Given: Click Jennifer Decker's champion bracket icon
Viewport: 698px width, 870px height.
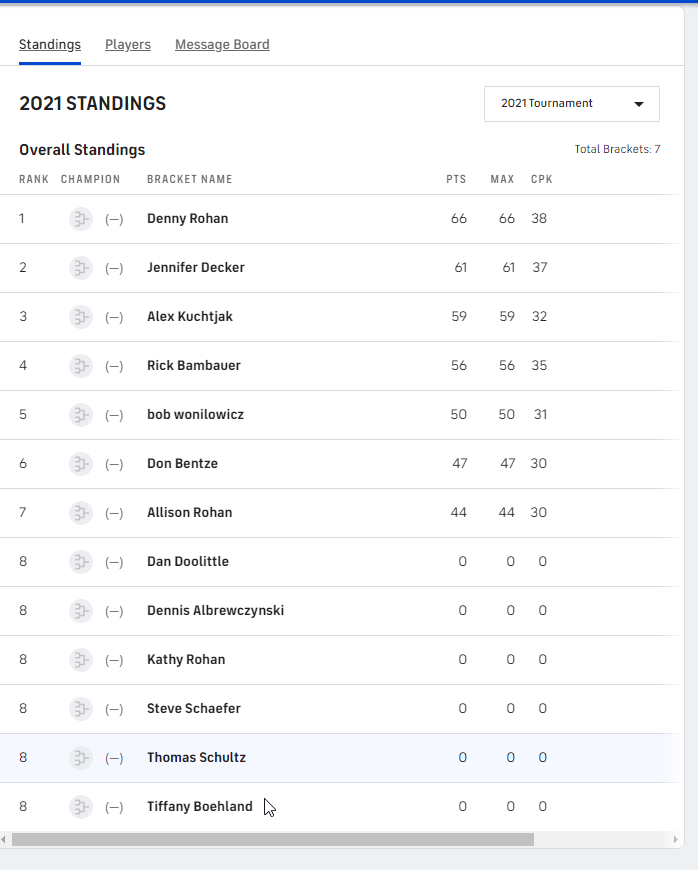Looking at the screenshot, I should tap(81, 268).
